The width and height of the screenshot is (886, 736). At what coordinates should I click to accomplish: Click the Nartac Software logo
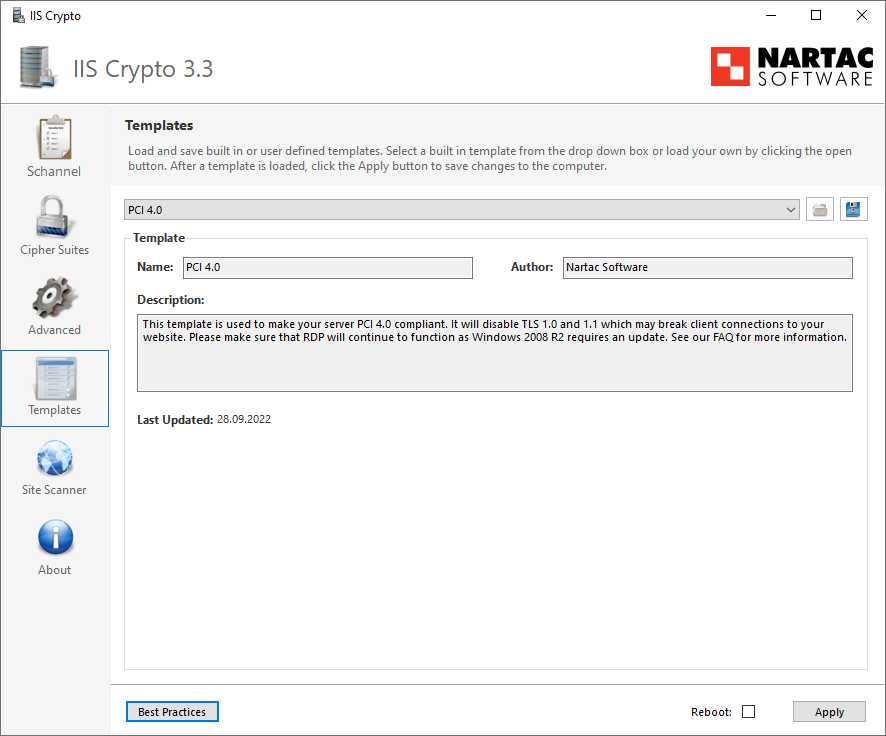pyautogui.click(x=792, y=67)
